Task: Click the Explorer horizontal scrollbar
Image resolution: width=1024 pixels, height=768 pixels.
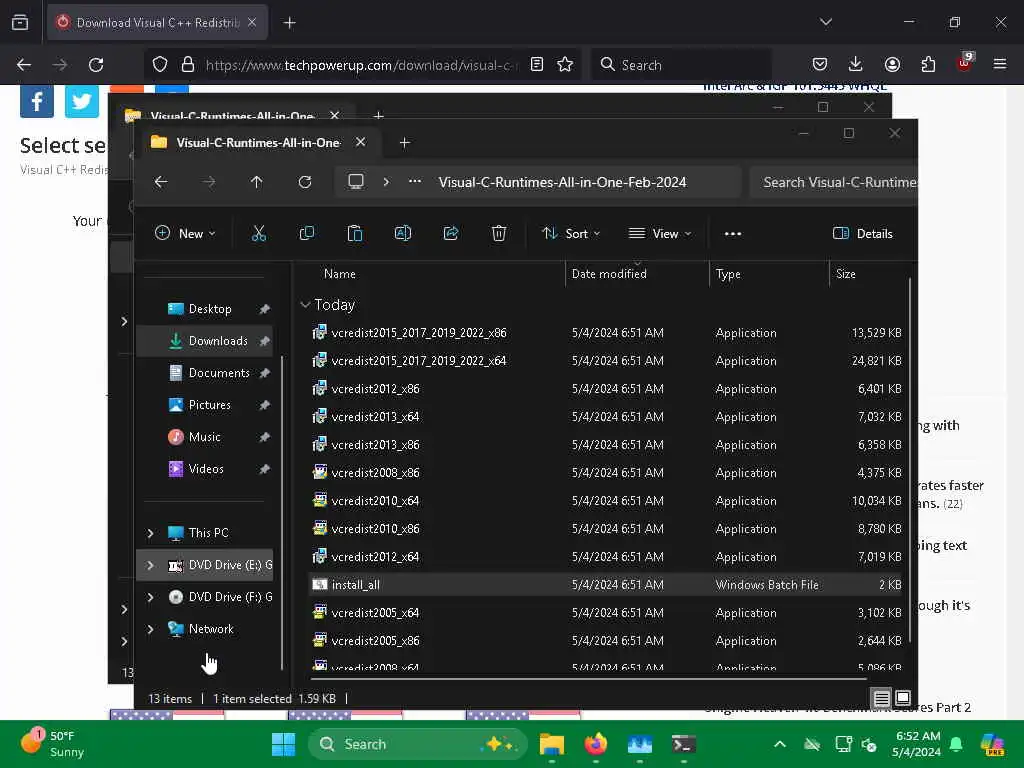Action: point(588,679)
